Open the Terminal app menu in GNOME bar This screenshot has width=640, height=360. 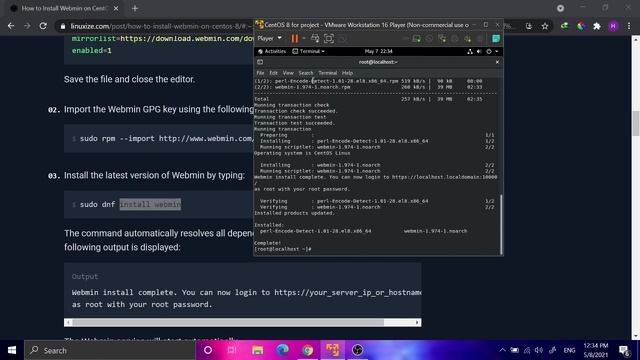tap(308, 51)
